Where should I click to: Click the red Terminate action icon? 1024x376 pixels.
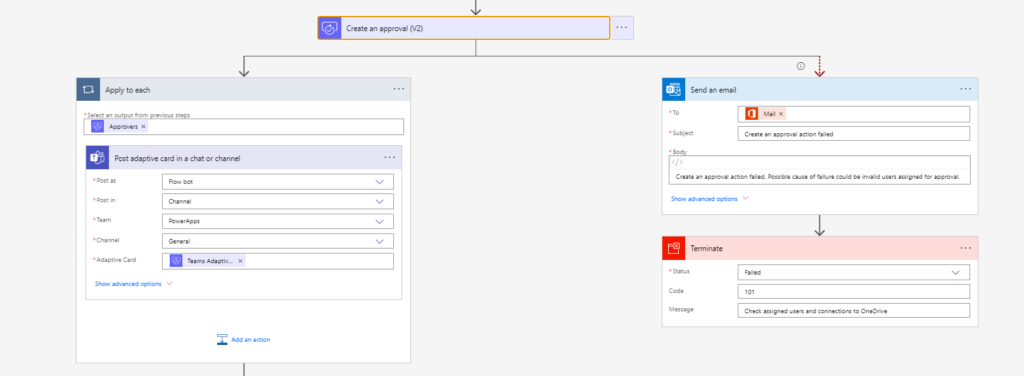[673, 248]
